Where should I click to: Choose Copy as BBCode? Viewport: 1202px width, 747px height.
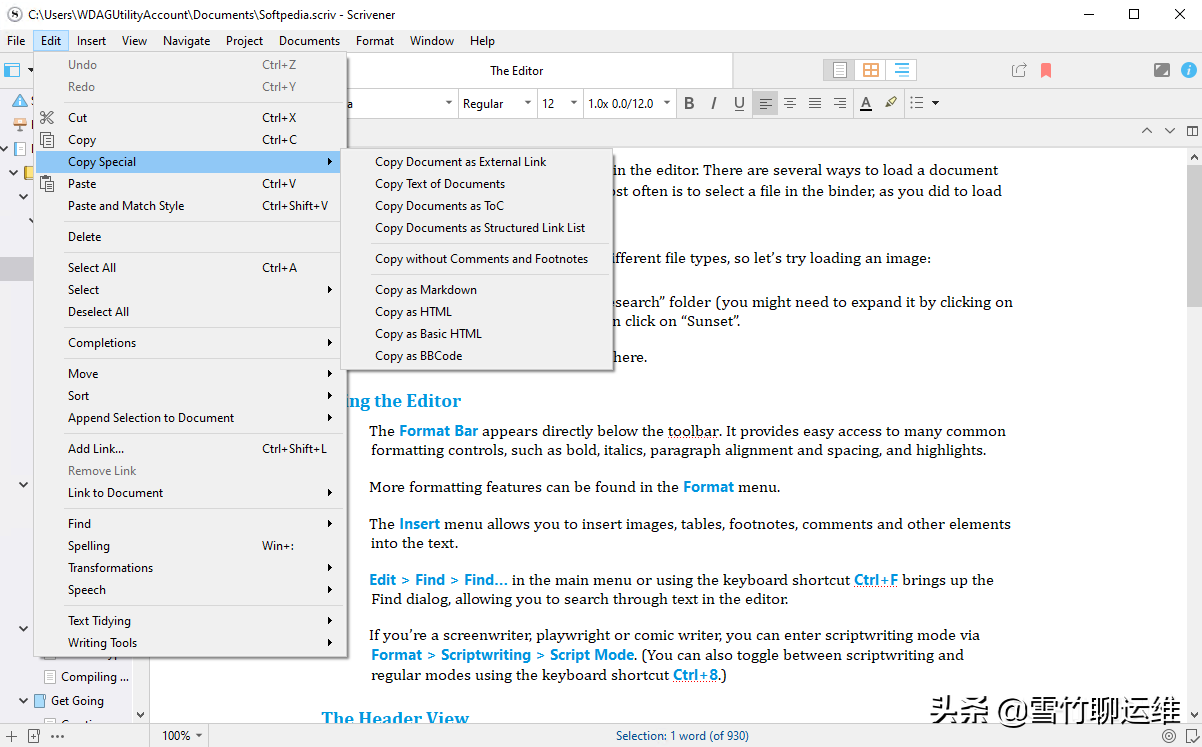(x=477, y=356)
